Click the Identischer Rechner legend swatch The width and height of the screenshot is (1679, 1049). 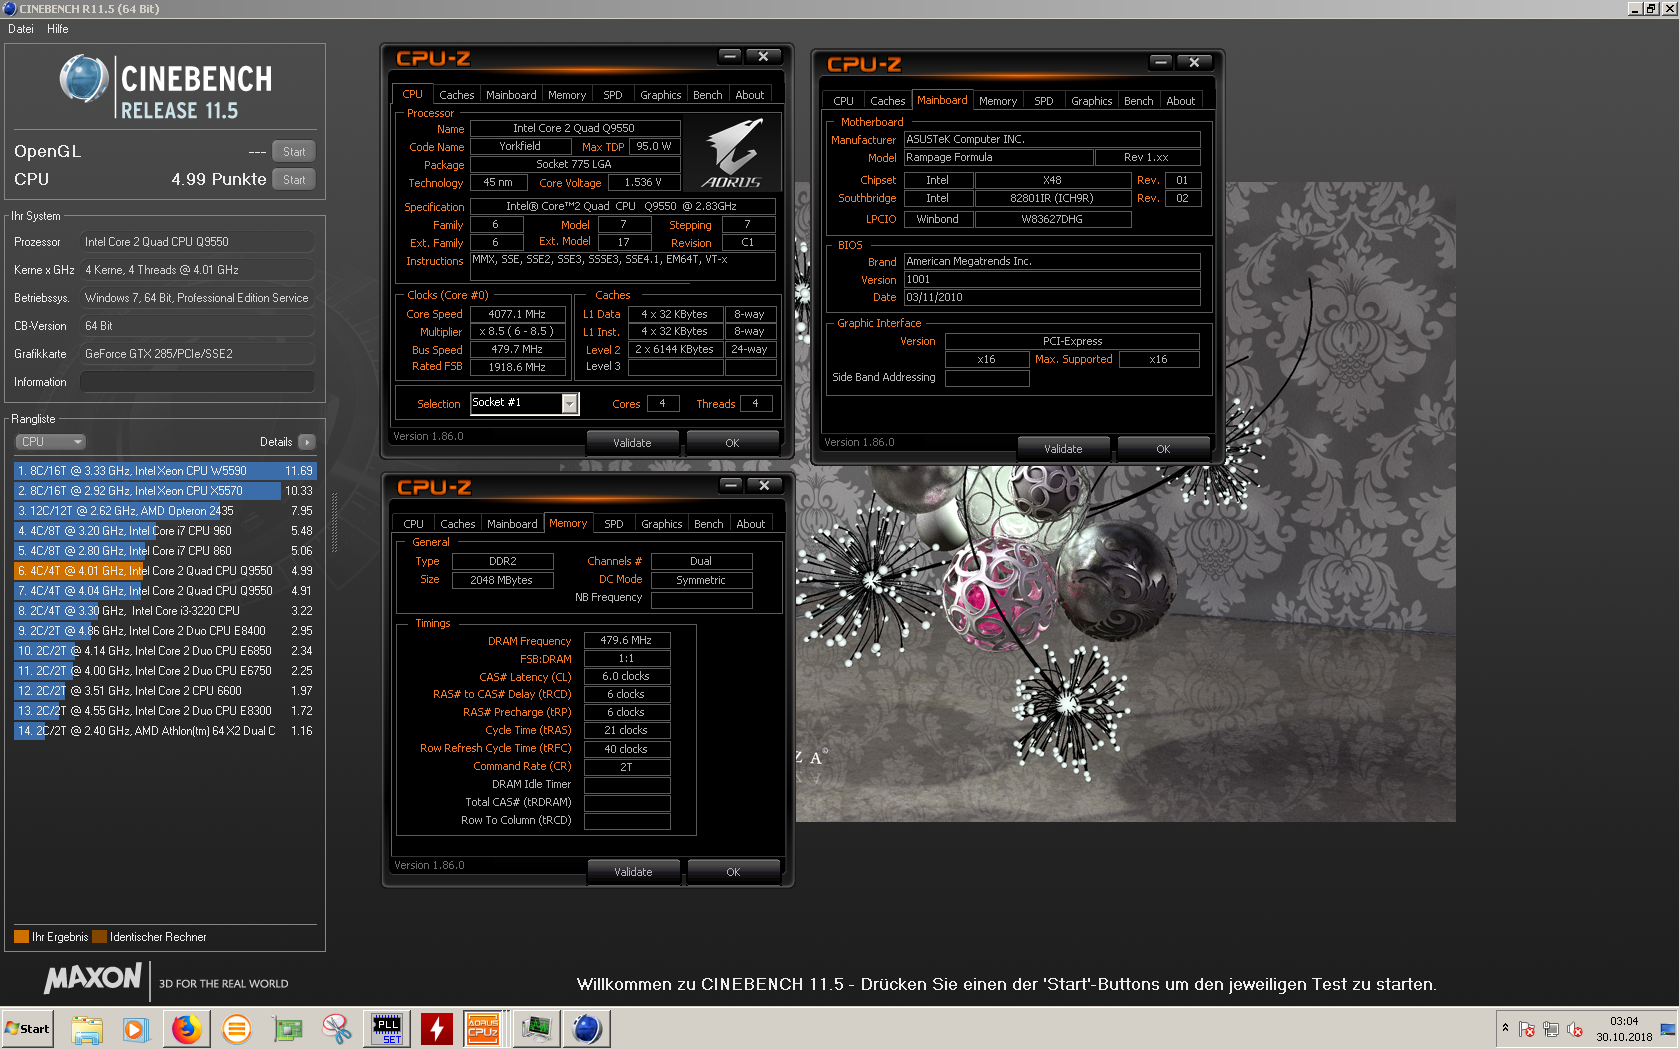tap(99, 937)
